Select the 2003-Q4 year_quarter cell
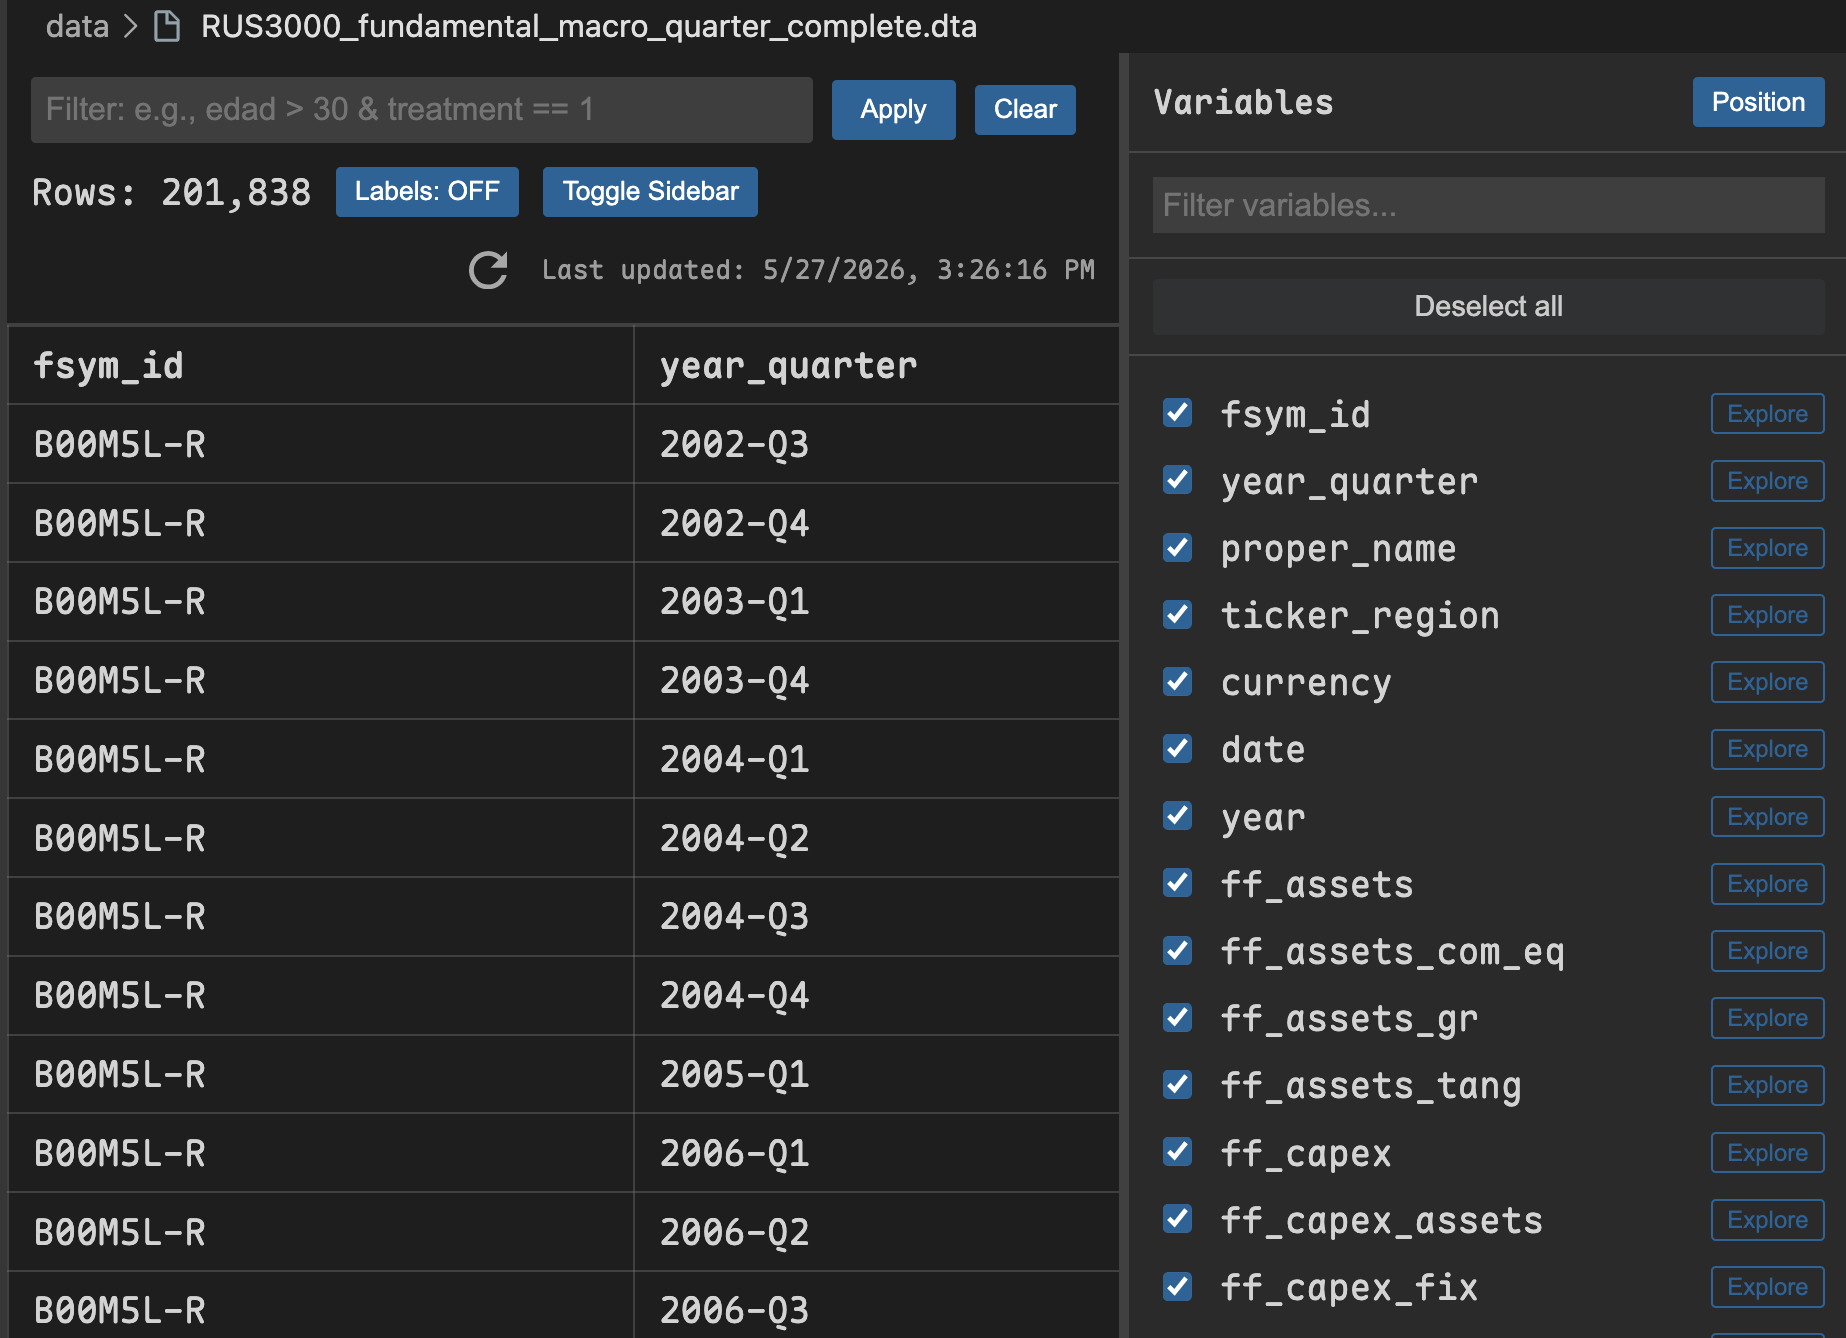Image resolution: width=1846 pixels, height=1338 pixels. pos(876,680)
